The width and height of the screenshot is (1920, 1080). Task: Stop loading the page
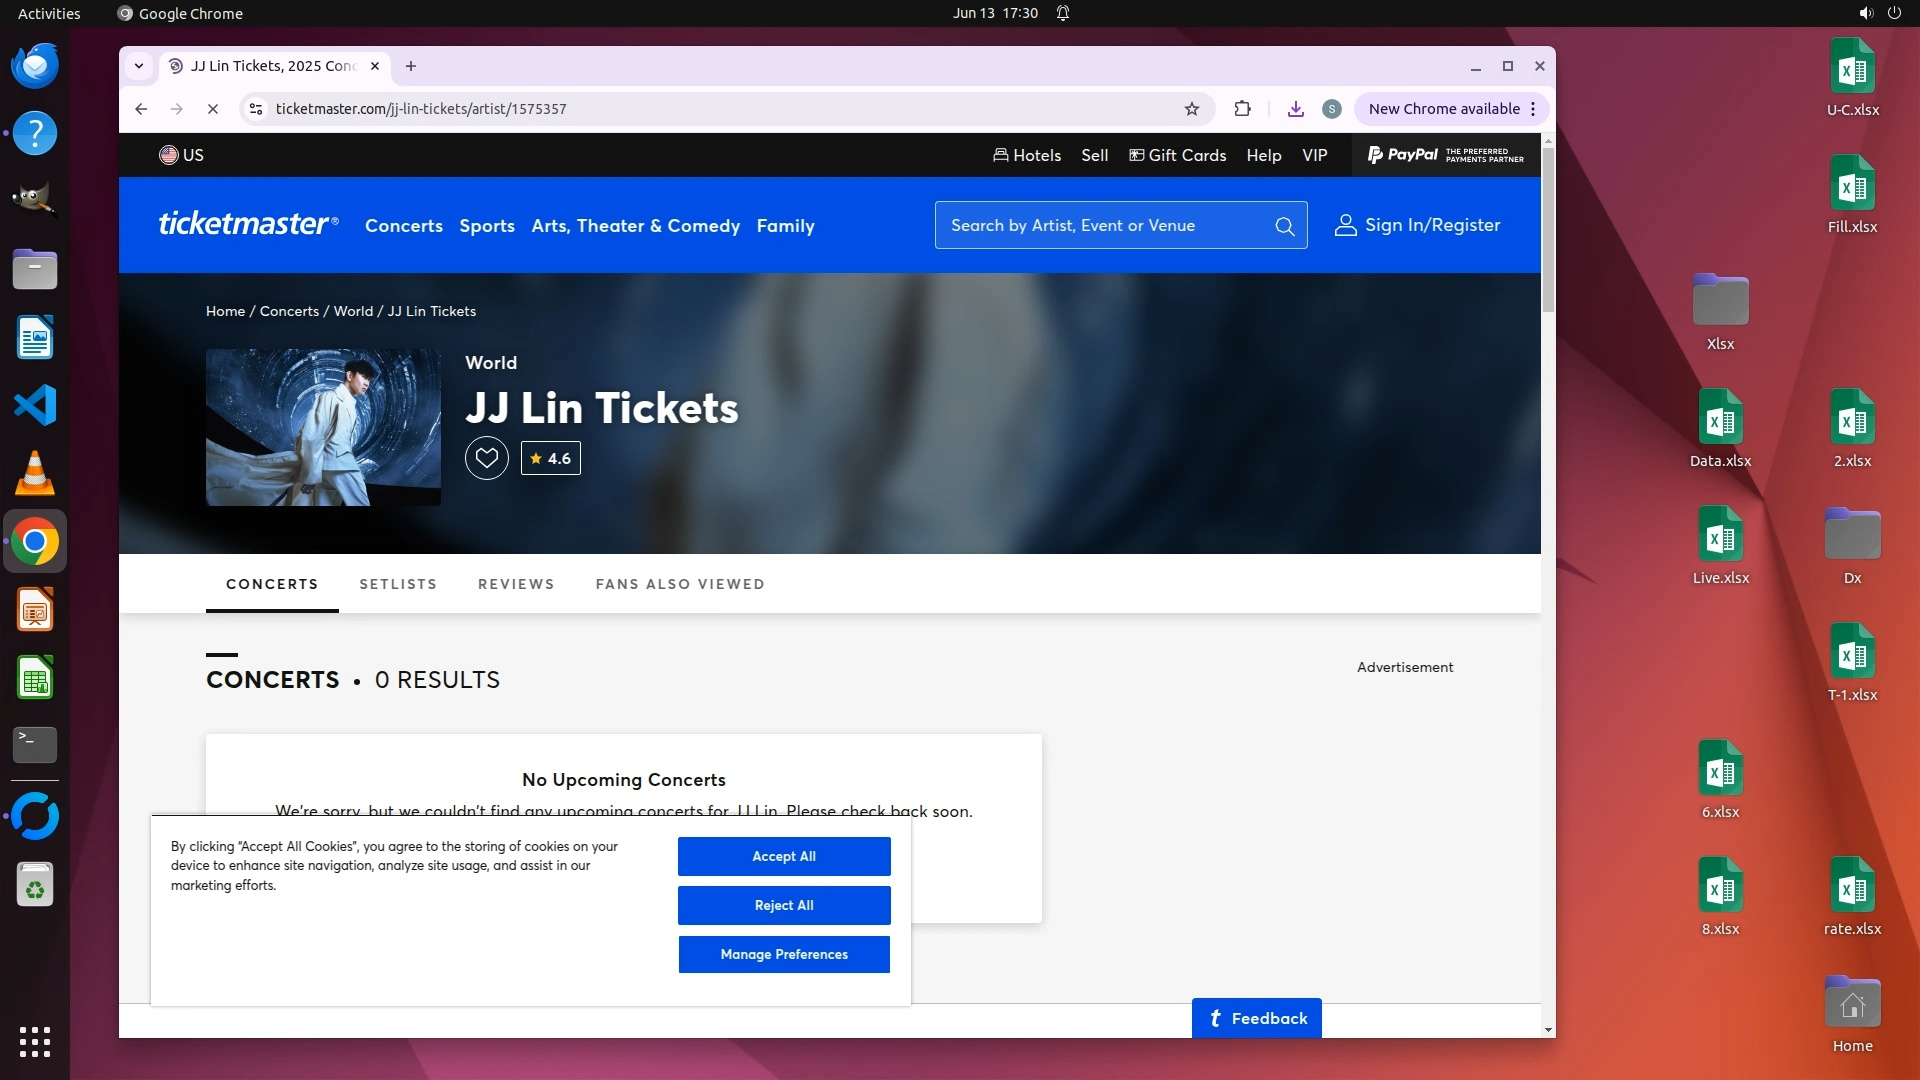(x=212, y=109)
